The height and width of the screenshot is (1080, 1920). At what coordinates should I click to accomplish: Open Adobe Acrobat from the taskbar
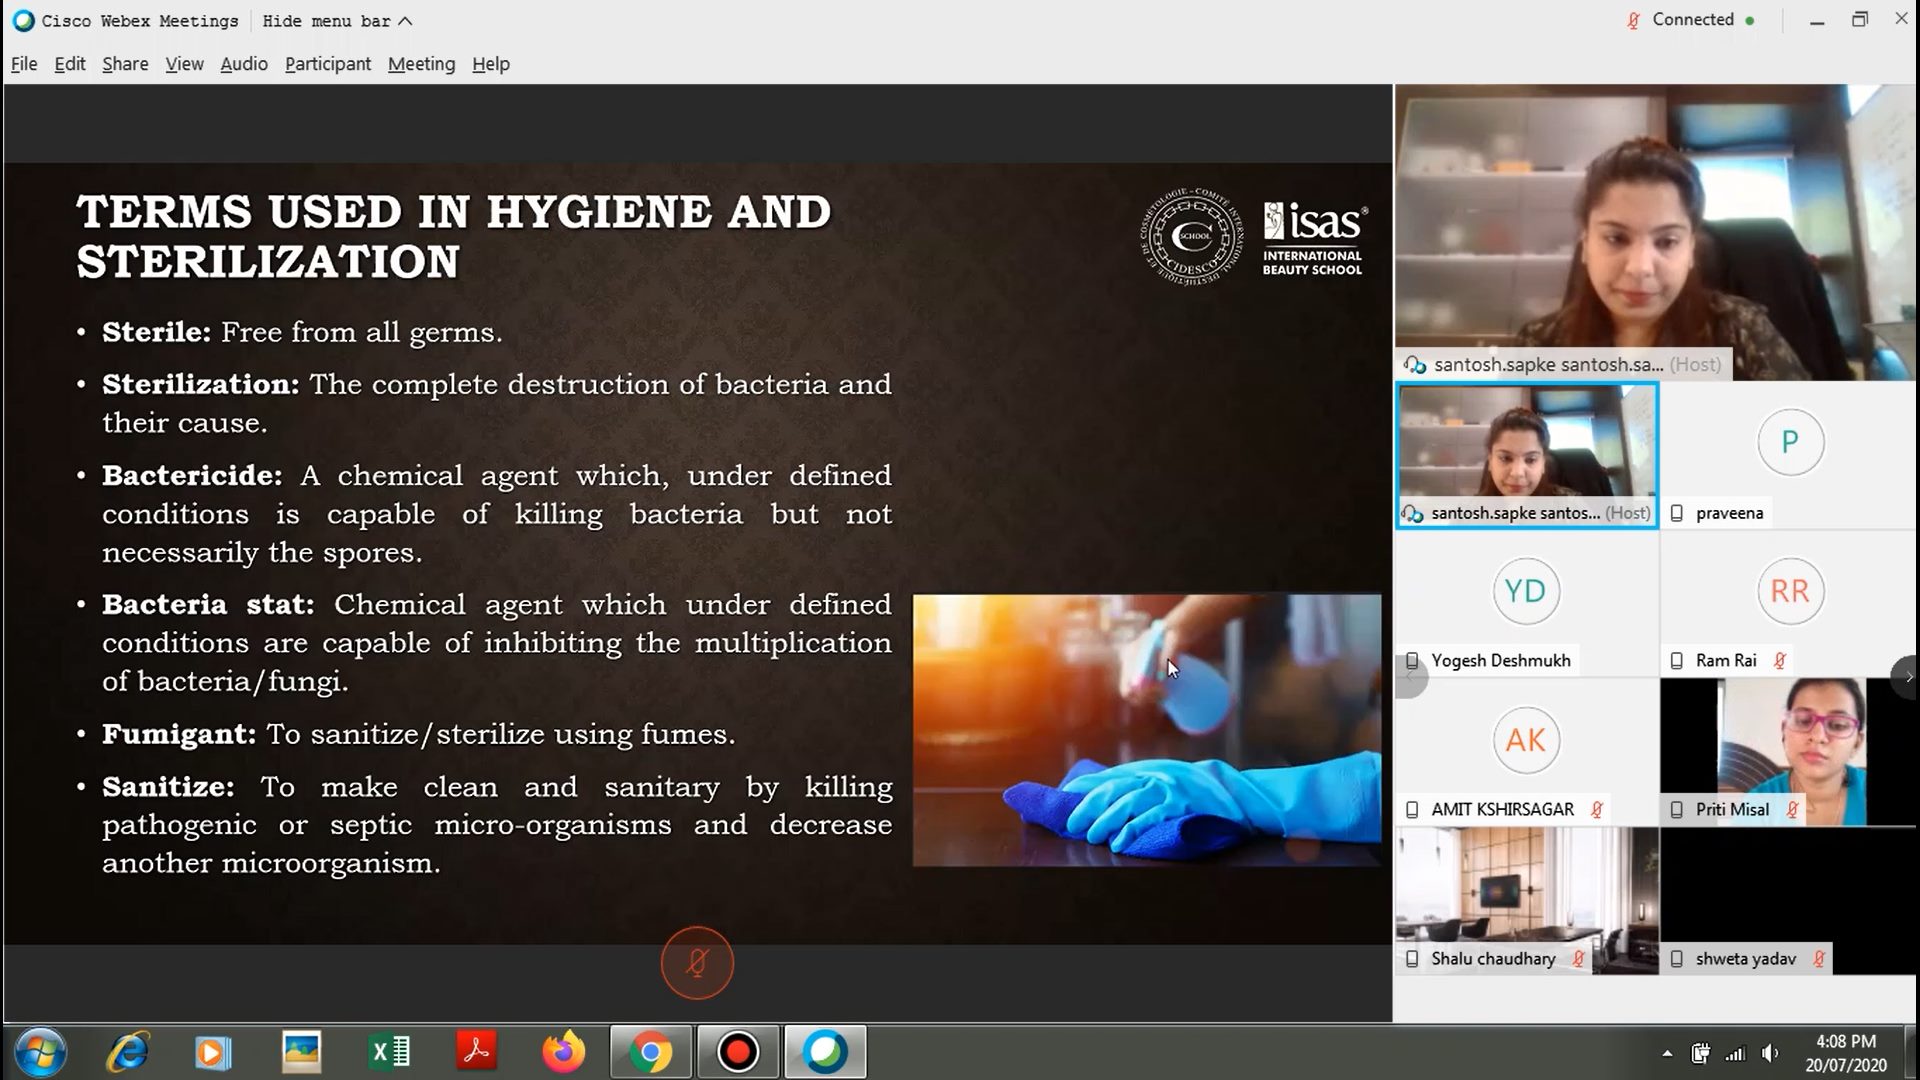tap(476, 1052)
